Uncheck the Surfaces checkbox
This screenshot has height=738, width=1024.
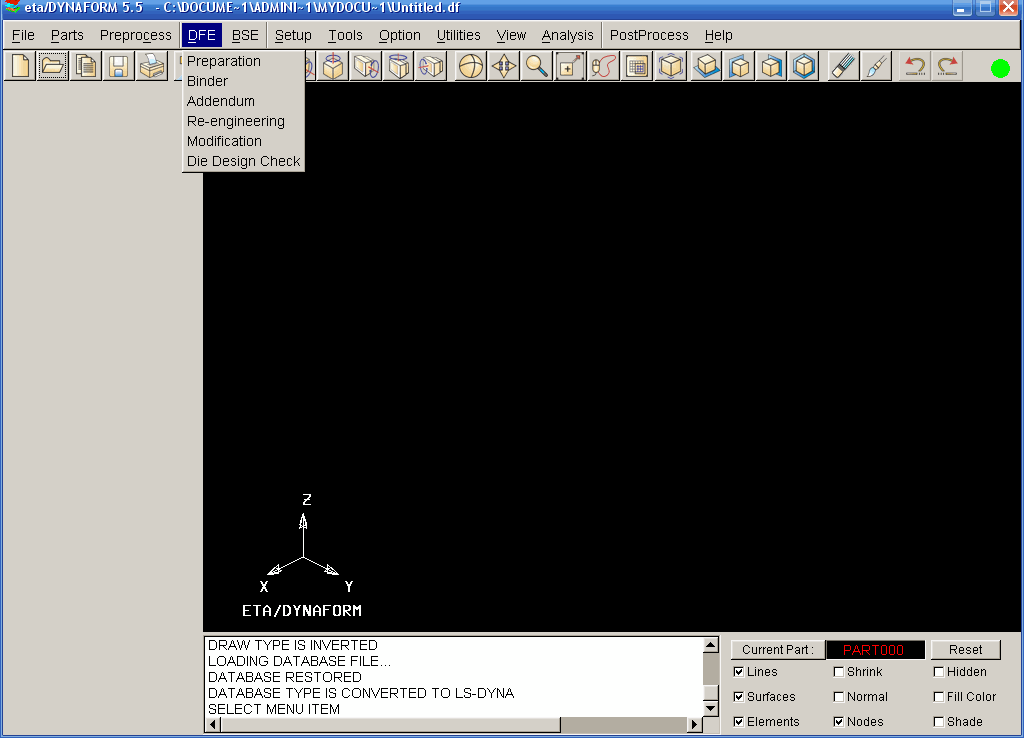click(x=739, y=697)
